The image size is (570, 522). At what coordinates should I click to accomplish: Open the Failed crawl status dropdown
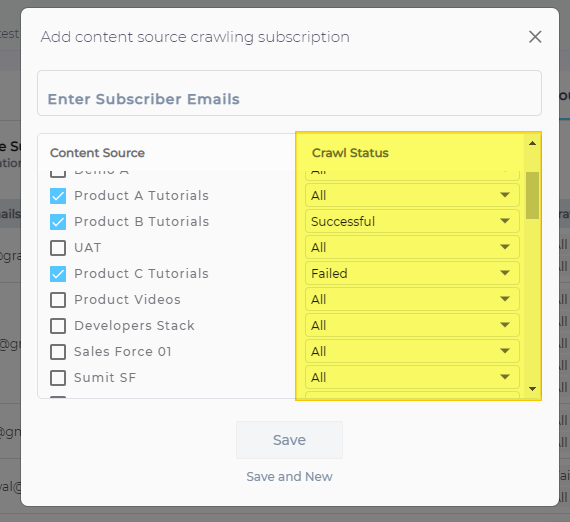point(412,273)
